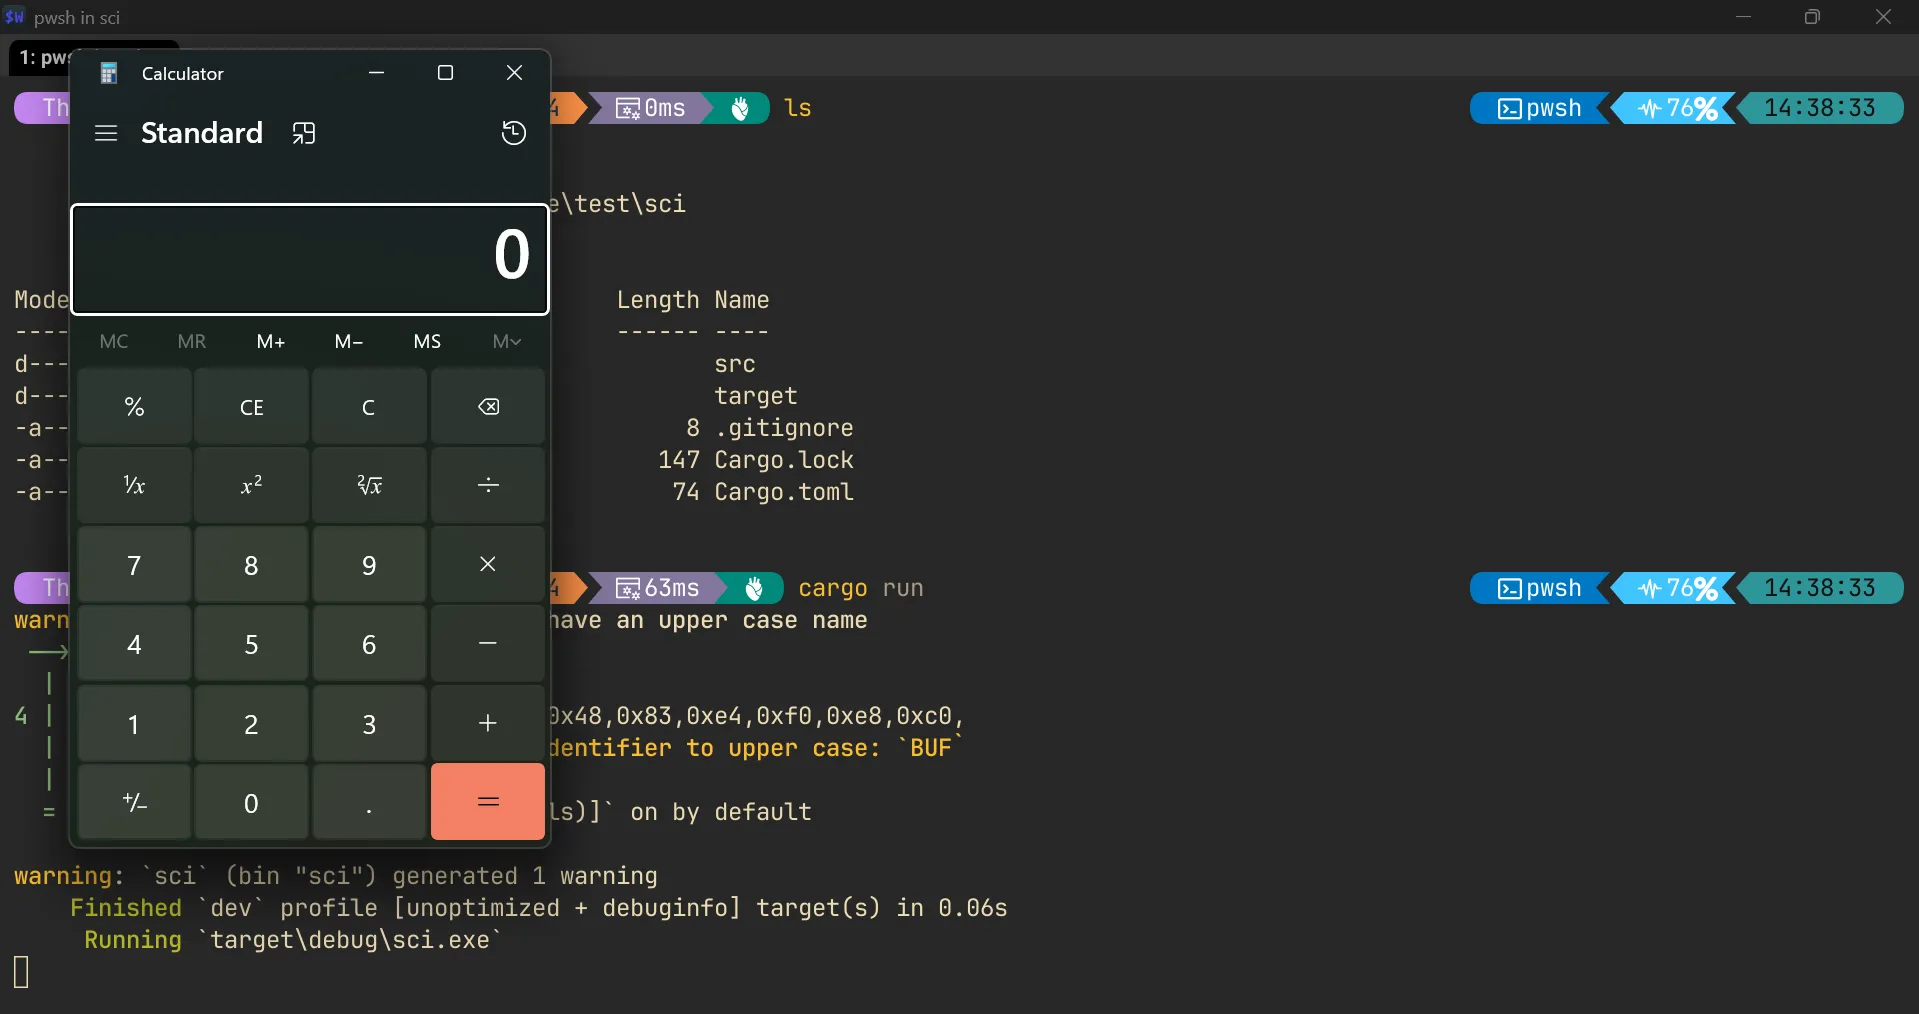The width and height of the screenshot is (1919, 1014).
Task: Click the multiplication operator key
Action: click(487, 564)
